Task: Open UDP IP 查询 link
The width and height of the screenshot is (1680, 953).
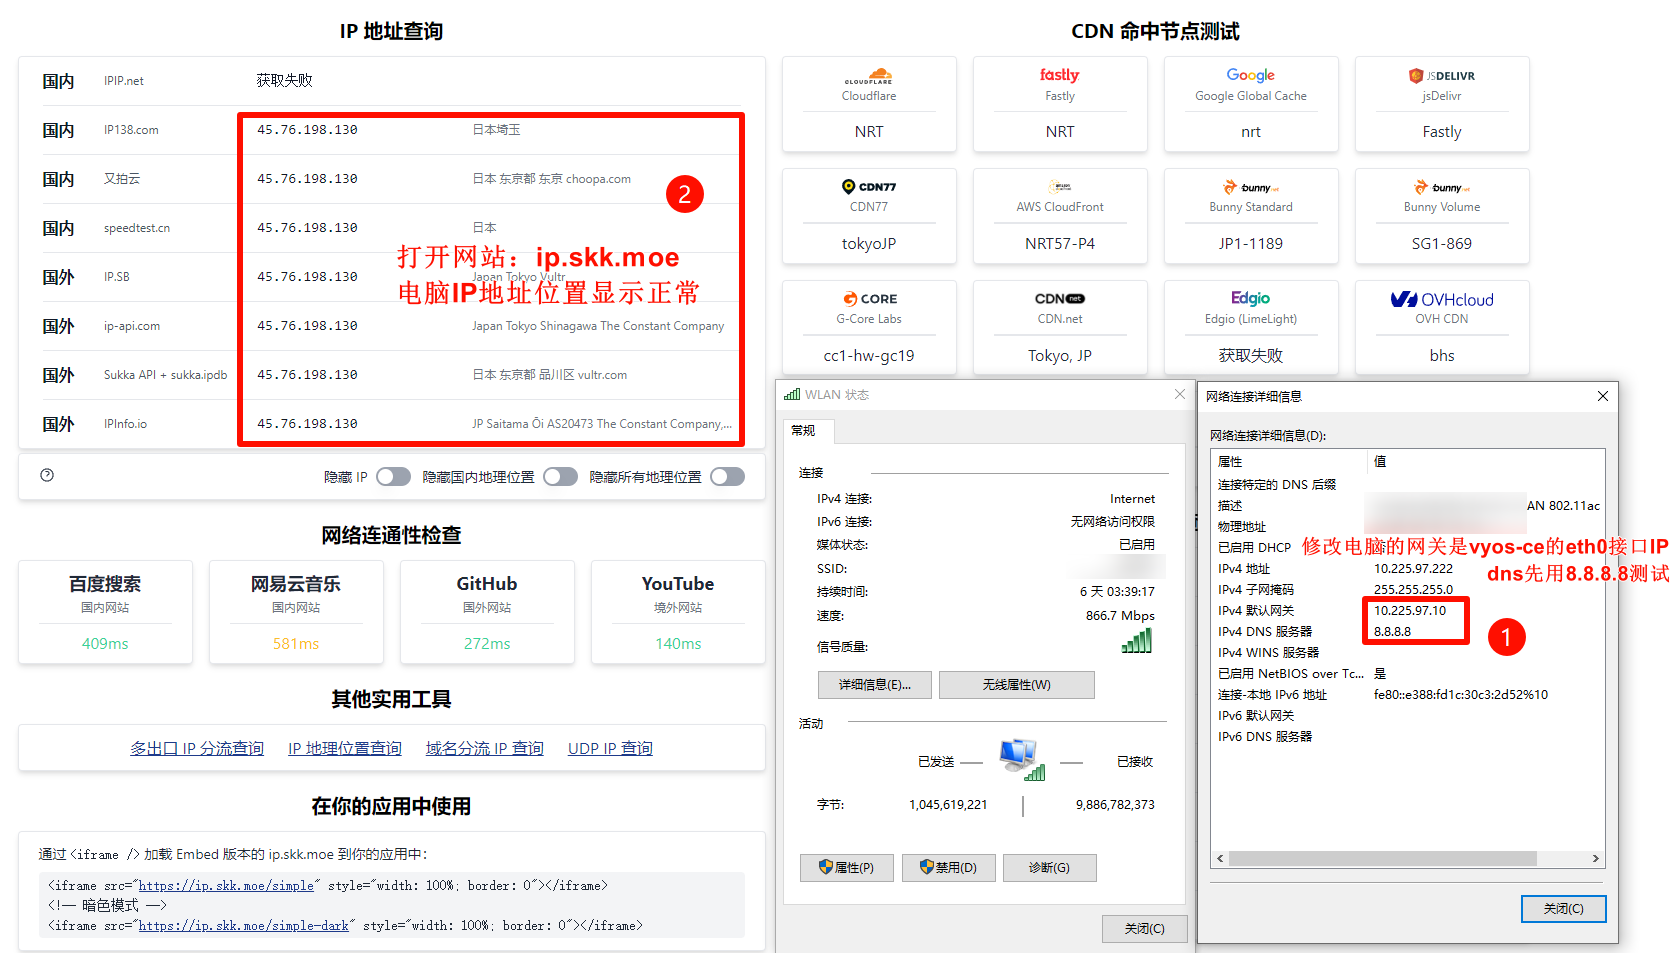Action: click(x=610, y=749)
